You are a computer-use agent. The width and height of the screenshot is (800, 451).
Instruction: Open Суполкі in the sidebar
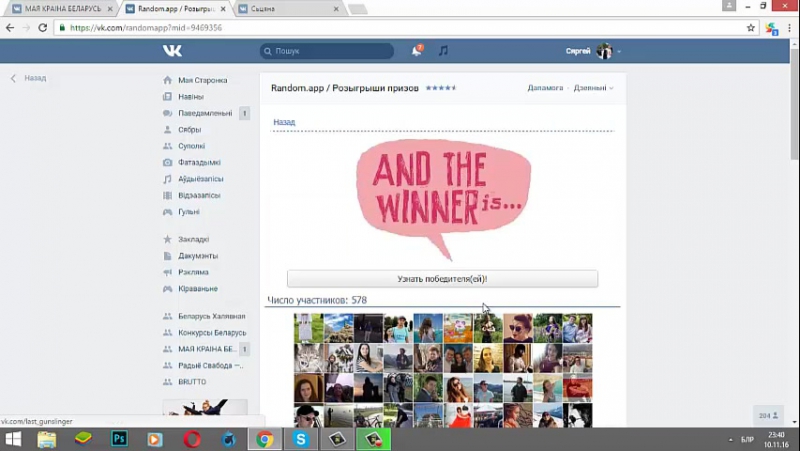191,146
